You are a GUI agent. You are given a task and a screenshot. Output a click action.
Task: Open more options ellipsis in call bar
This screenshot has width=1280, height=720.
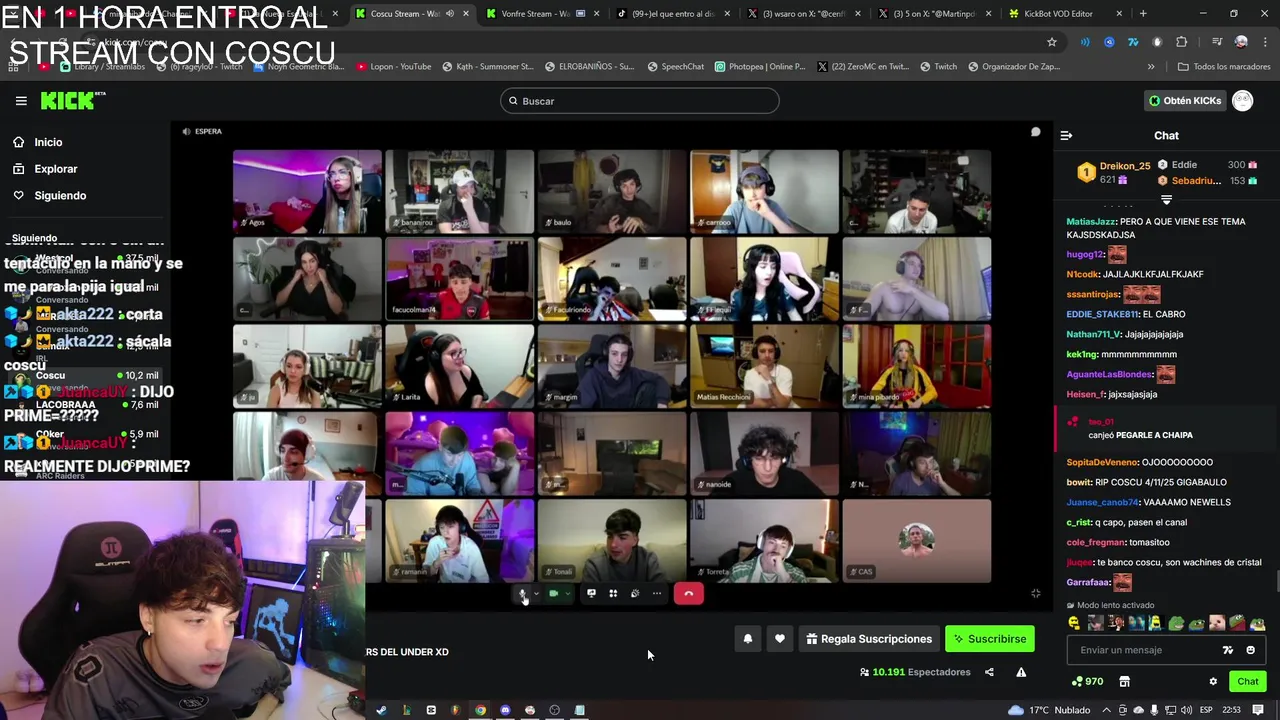pyautogui.click(x=657, y=593)
